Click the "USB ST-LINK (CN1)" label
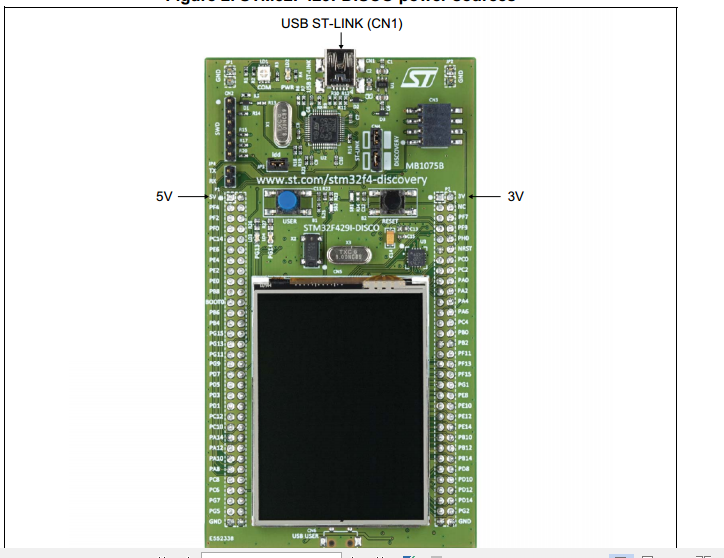Screen dimensions: 724x558 tap(342, 24)
